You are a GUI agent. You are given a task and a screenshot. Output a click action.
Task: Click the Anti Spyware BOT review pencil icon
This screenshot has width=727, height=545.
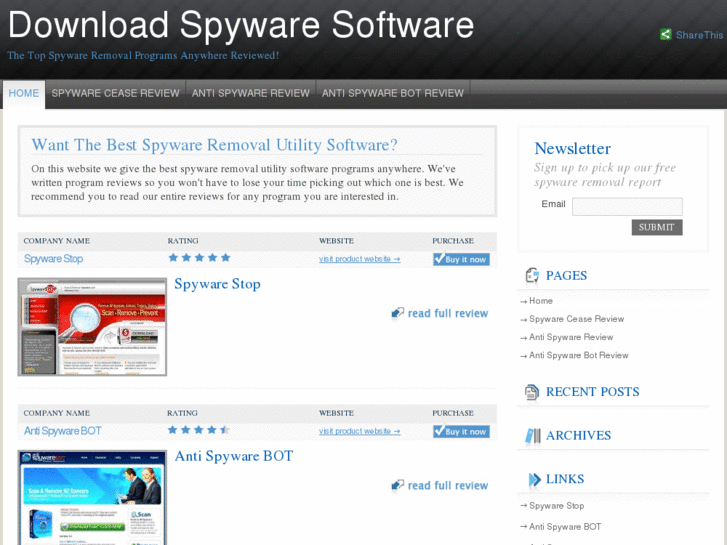397,486
